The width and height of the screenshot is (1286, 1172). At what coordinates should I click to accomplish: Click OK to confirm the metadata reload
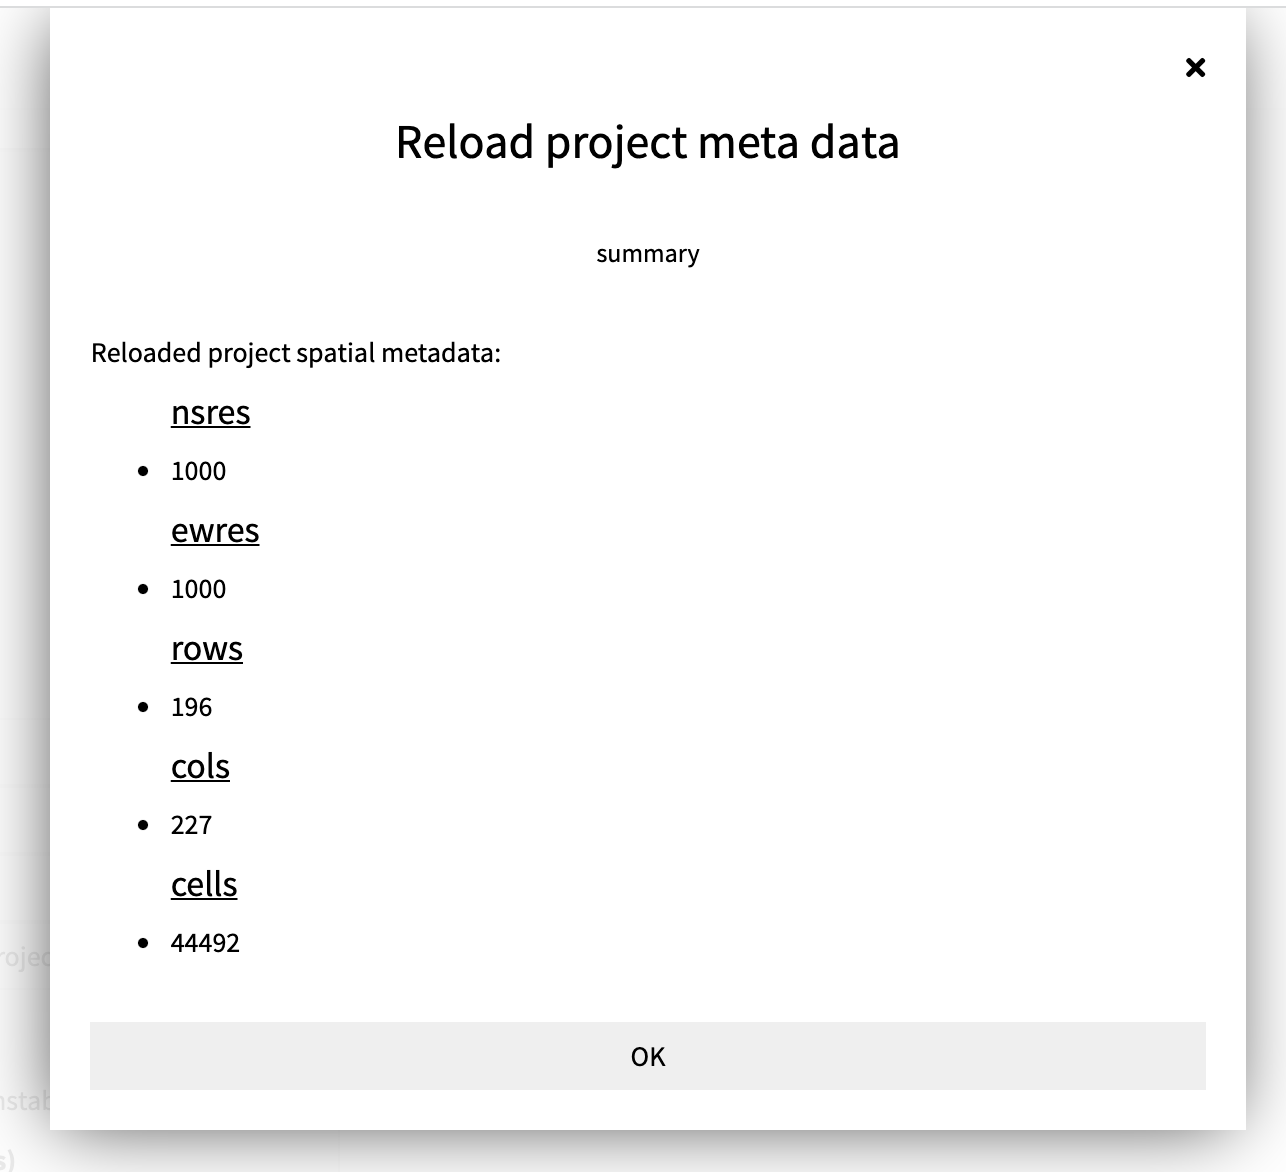point(646,1056)
